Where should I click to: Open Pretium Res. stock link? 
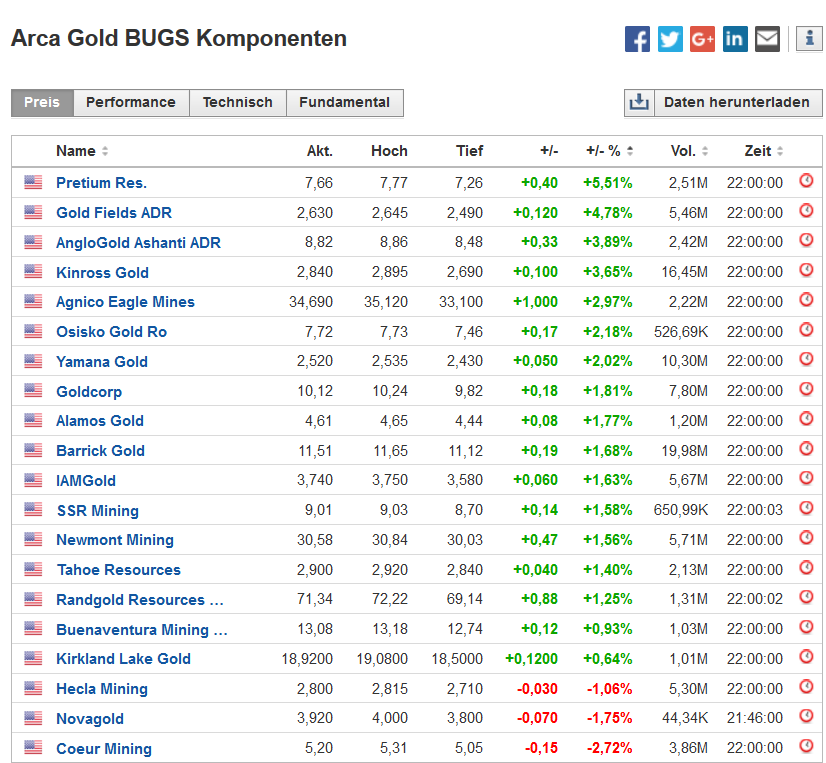(102, 183)
